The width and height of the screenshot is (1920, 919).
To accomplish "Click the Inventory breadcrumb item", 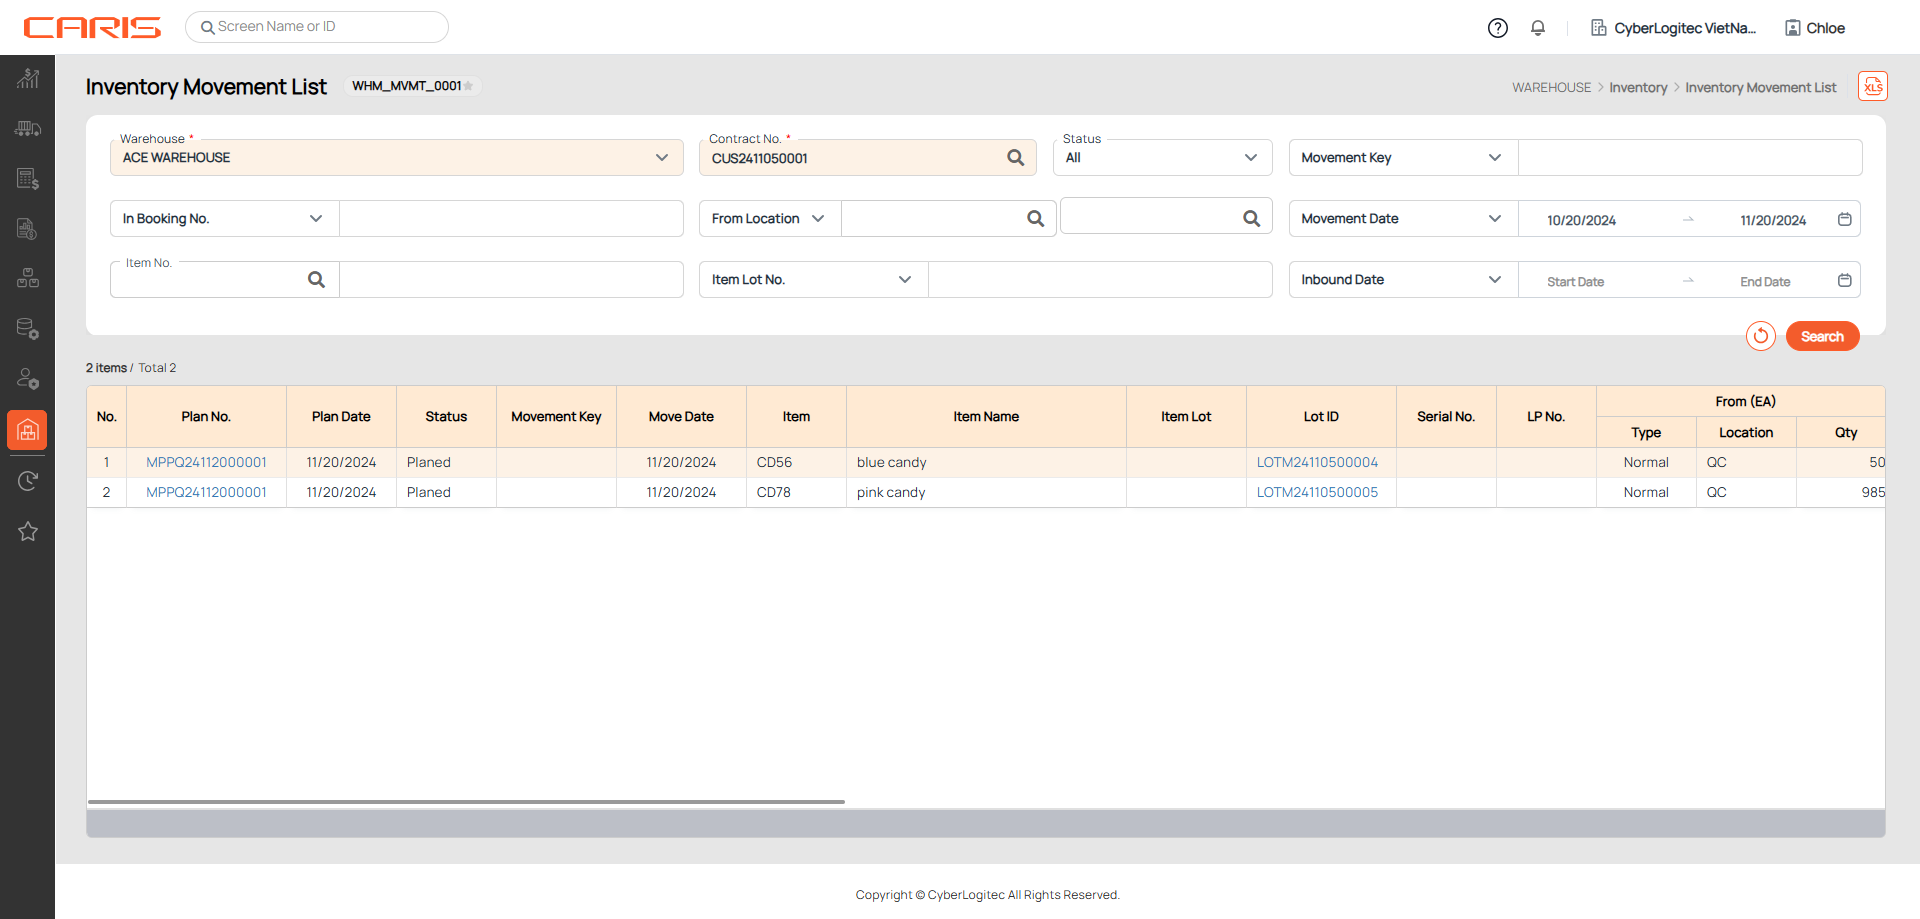I will coord(1637,88).
